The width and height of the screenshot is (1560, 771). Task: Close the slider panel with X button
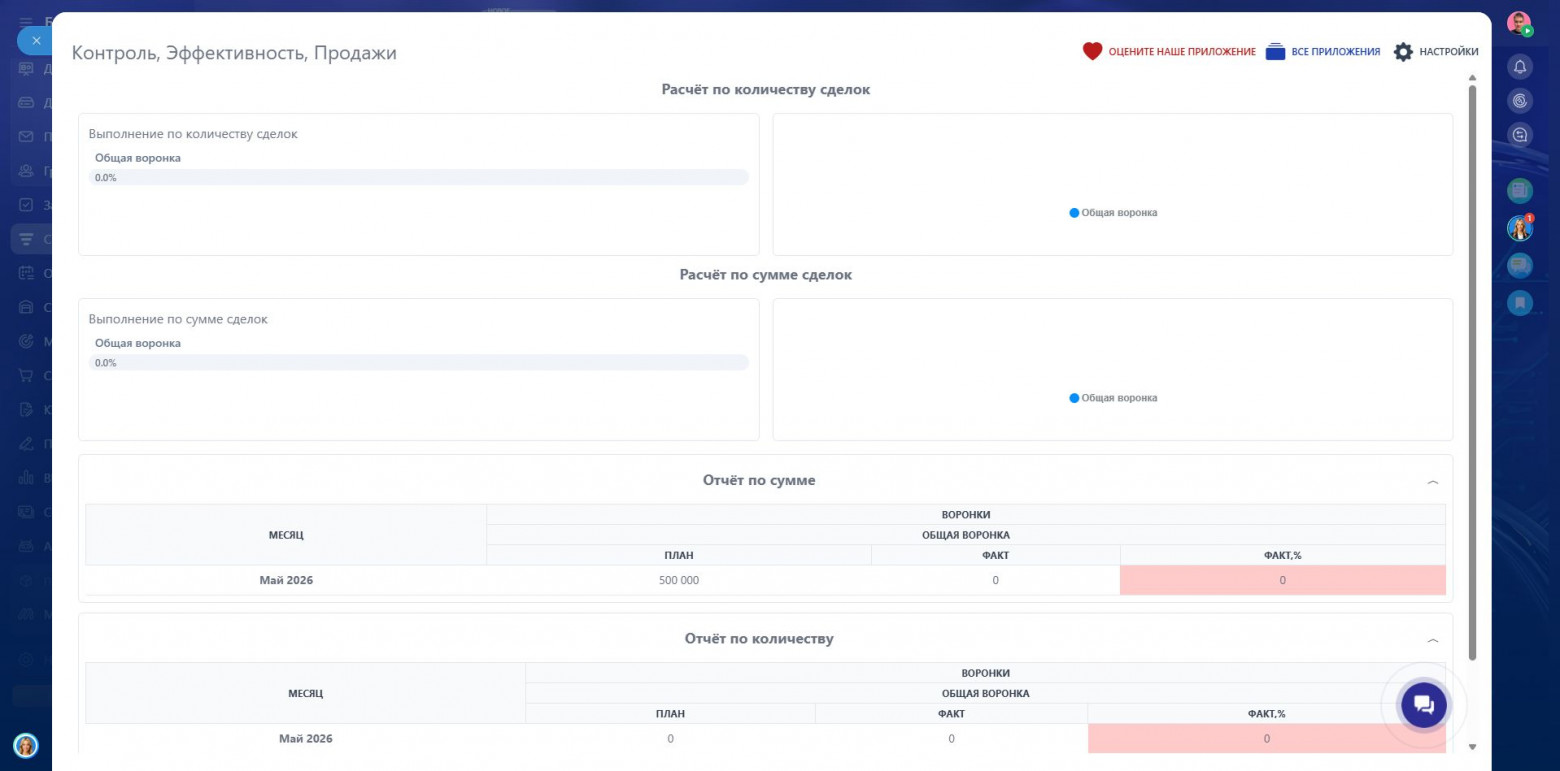36,41
